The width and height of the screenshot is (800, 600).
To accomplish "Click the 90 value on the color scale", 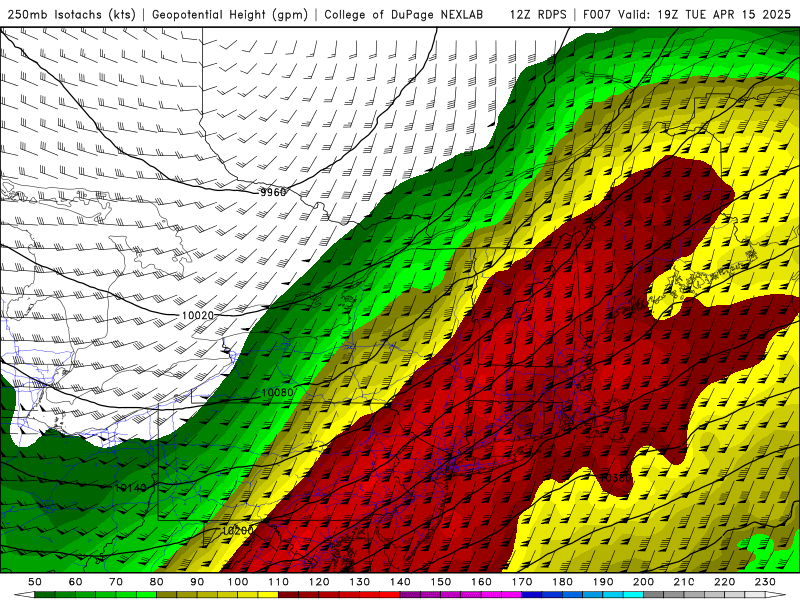I will (197, 582).
